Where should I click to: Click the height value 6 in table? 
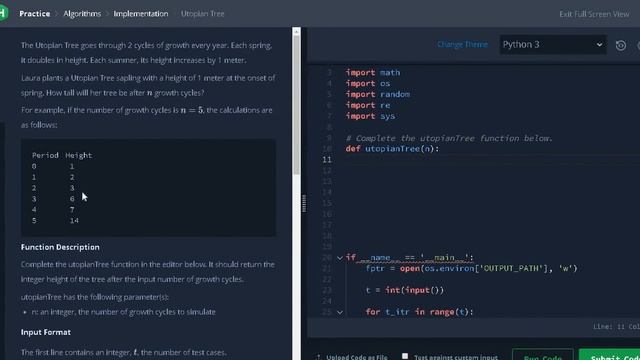point(72,199)
